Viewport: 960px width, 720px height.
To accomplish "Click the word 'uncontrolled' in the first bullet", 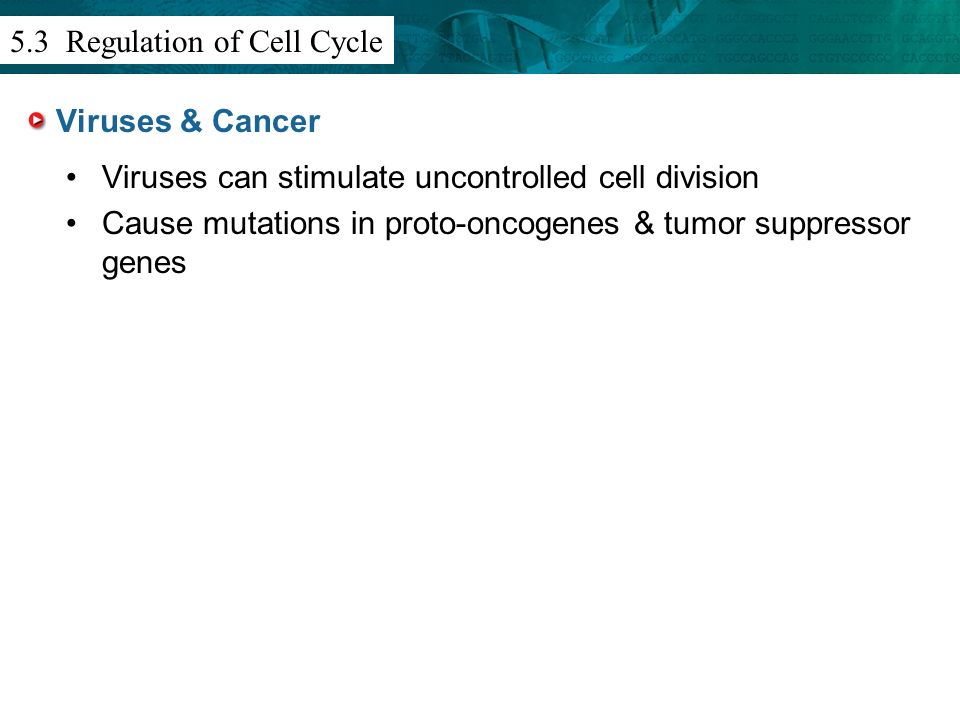I will tap(501, 178).
